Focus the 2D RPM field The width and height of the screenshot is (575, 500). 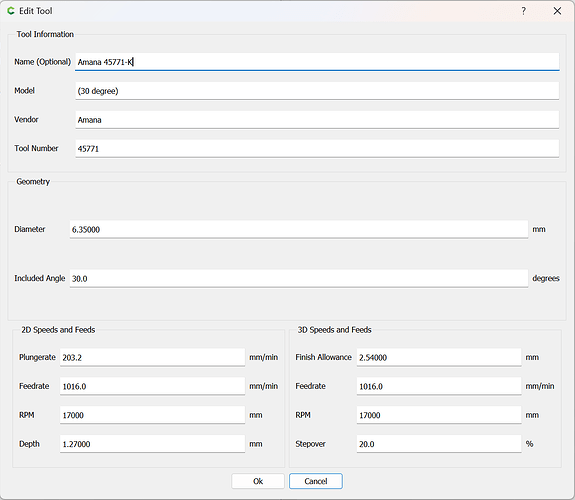(153, 415)
